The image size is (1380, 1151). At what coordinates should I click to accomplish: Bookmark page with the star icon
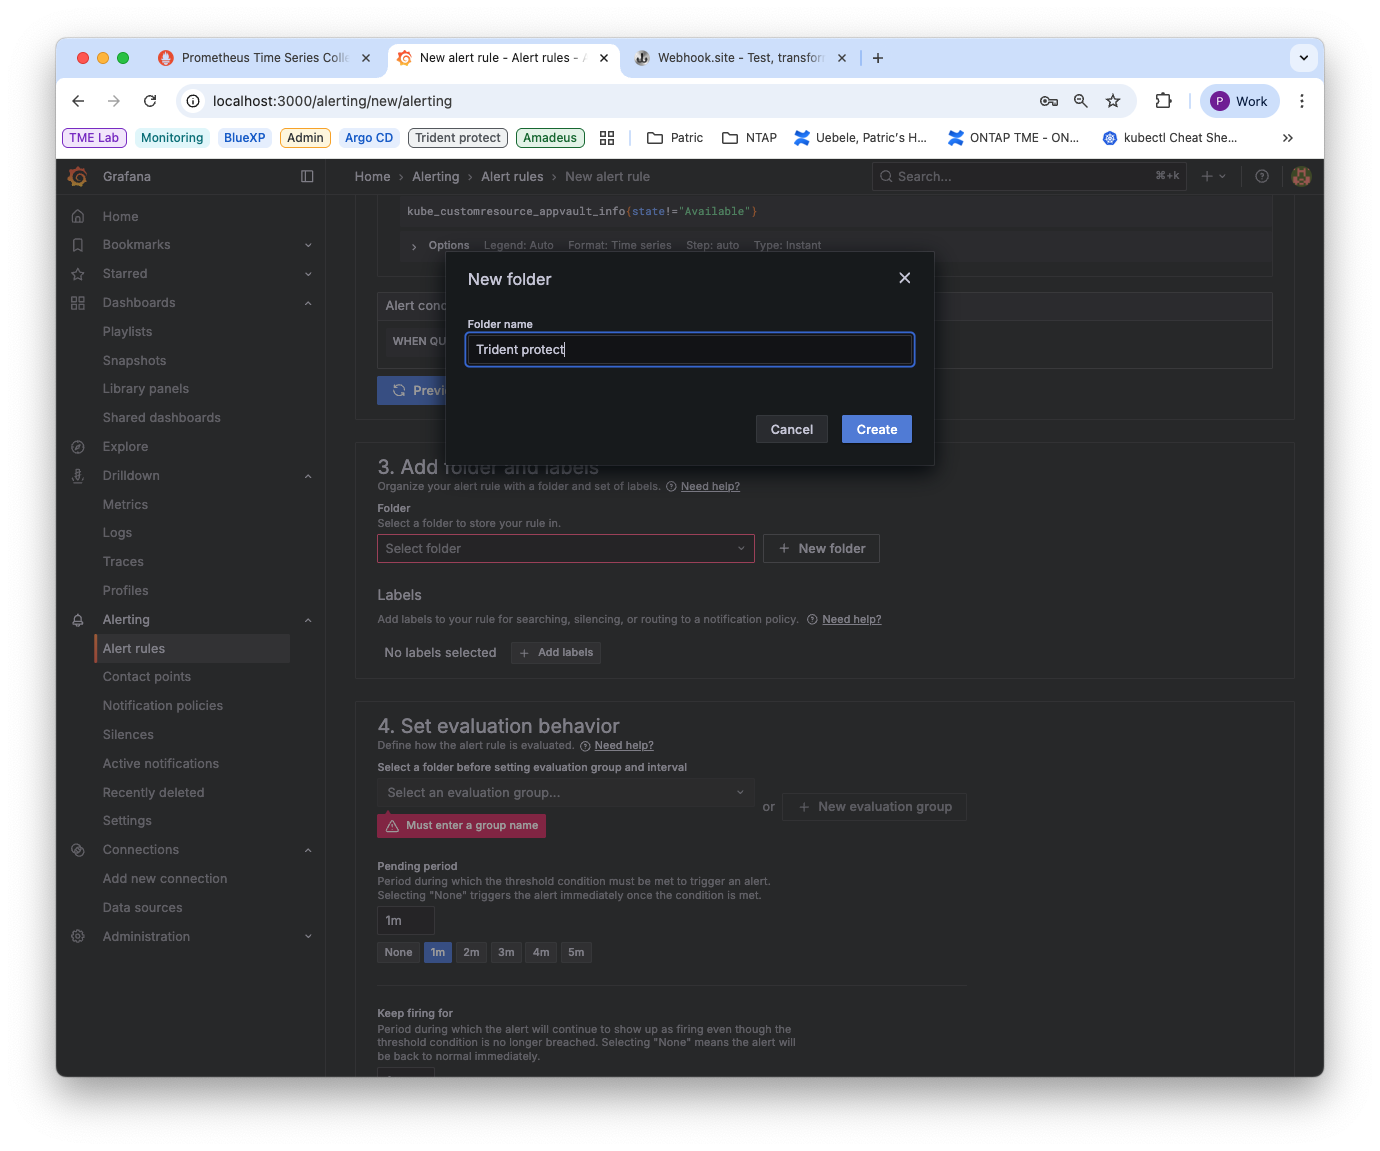coord(1113,101)
